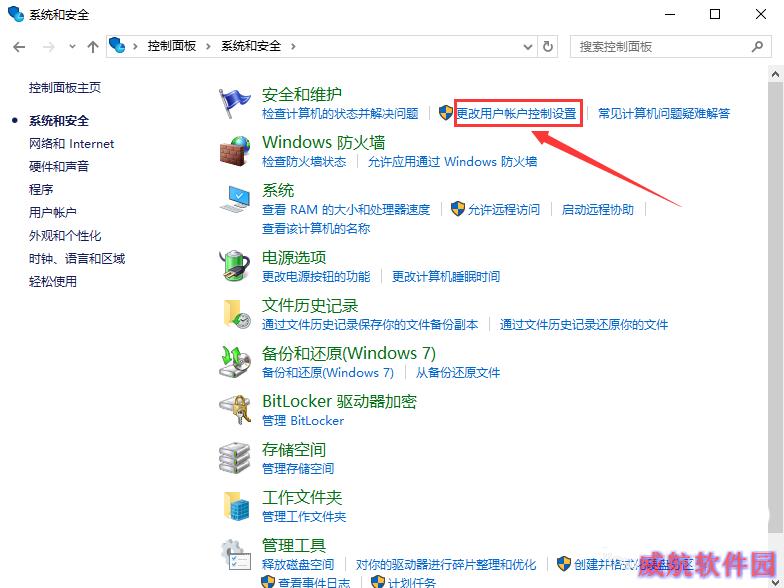The width and height of the screenshot is (784, 588).
Task: Open 用户帐户 category in sidebar
Action: click(x=52, y=212)
